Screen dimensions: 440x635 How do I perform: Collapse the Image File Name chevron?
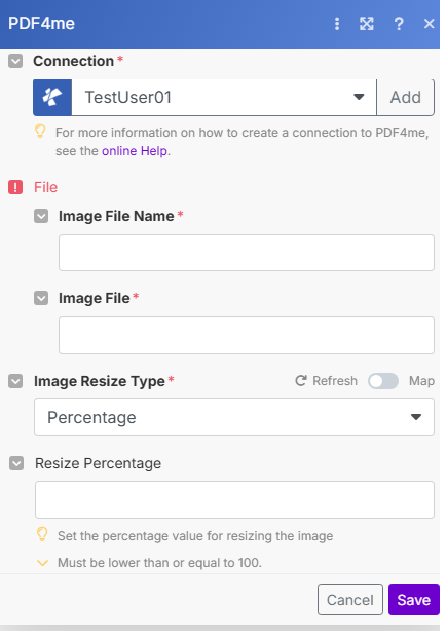click(x=41, y=216)
